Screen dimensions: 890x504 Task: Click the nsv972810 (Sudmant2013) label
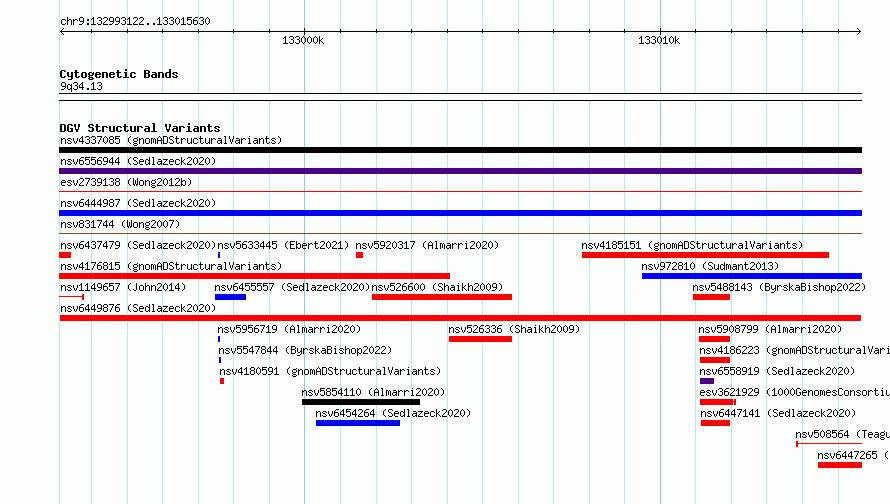[x=710, y=266]
